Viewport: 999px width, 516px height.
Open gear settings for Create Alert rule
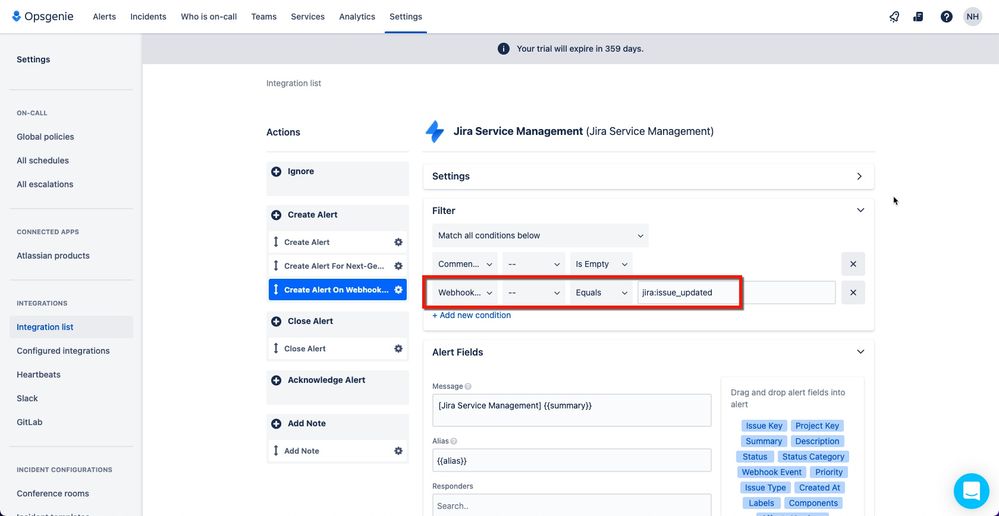398,242
